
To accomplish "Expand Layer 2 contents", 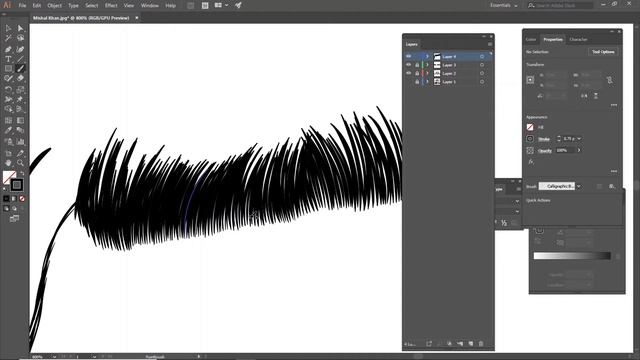I will 427,73.
